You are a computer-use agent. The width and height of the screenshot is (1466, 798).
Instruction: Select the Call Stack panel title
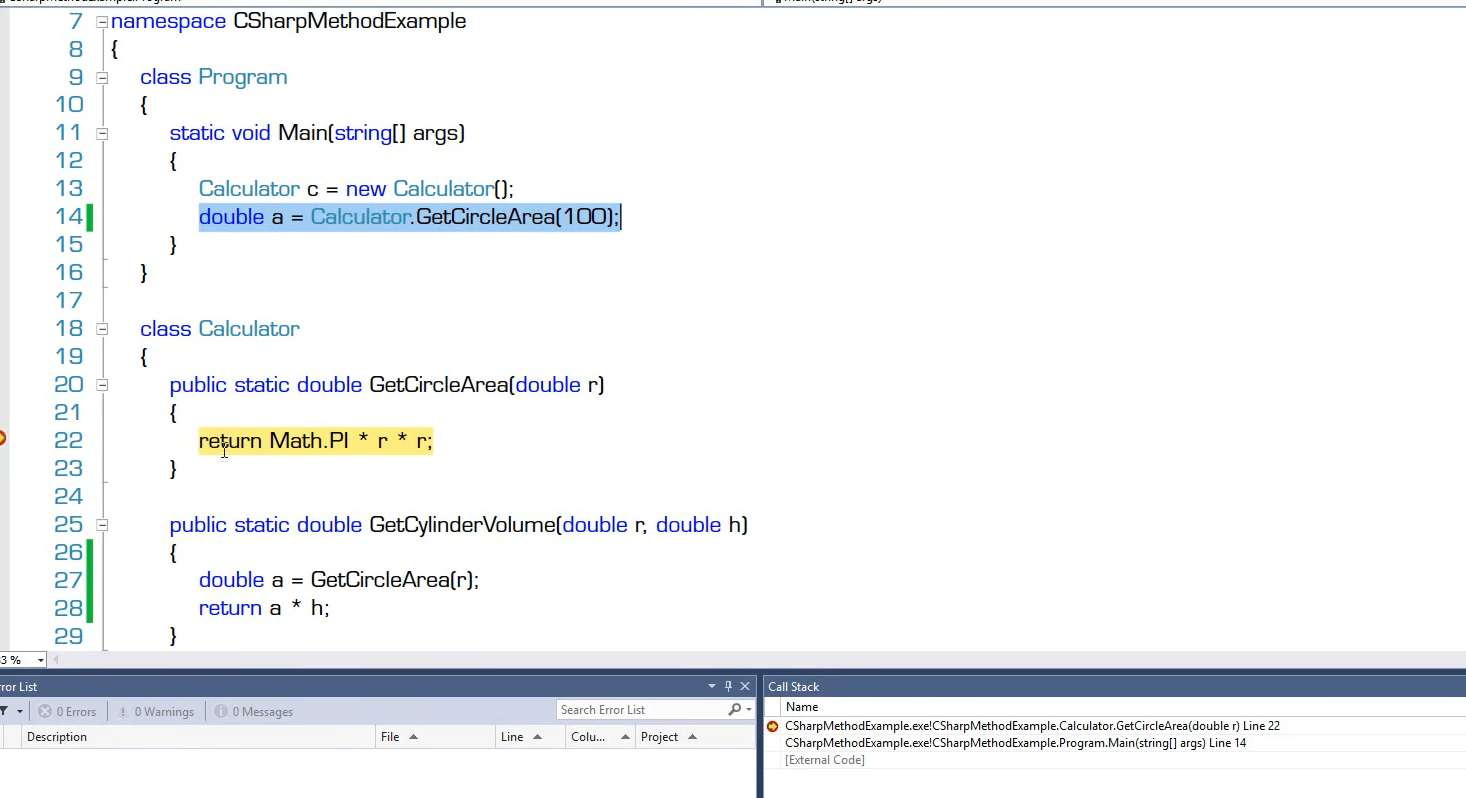tap(793, 687)
